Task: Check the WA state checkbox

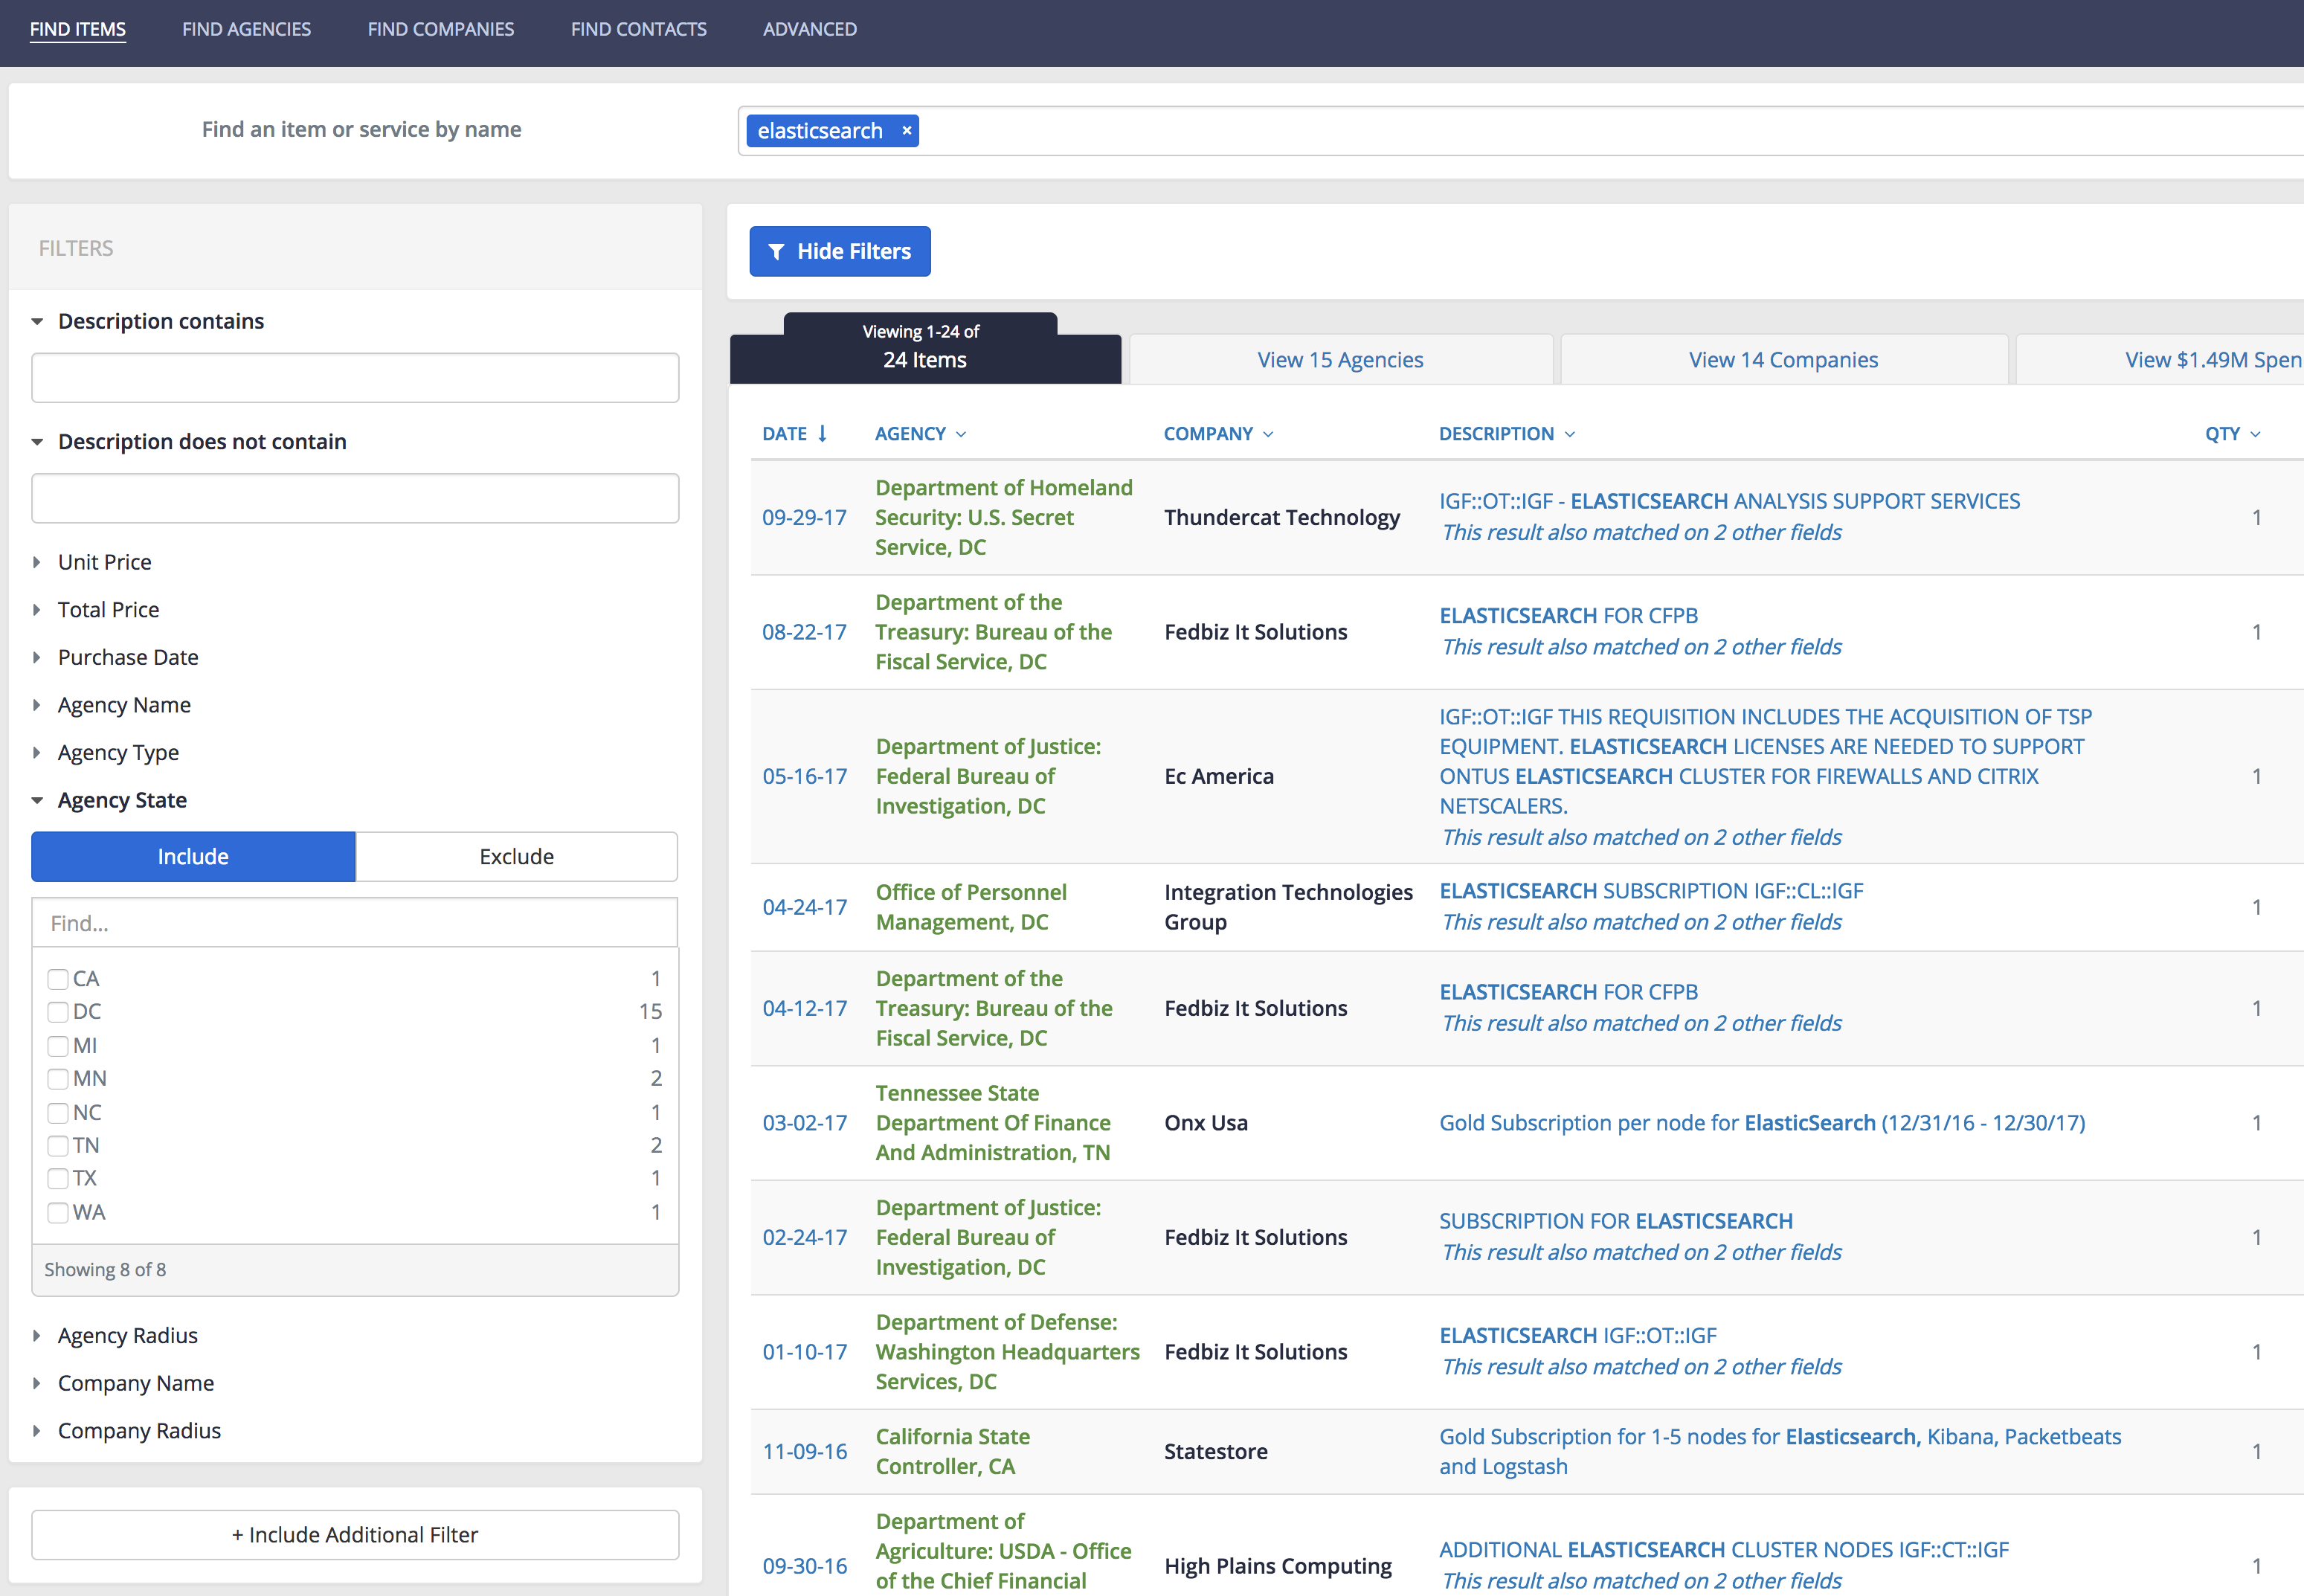Action: (58, 1212)
